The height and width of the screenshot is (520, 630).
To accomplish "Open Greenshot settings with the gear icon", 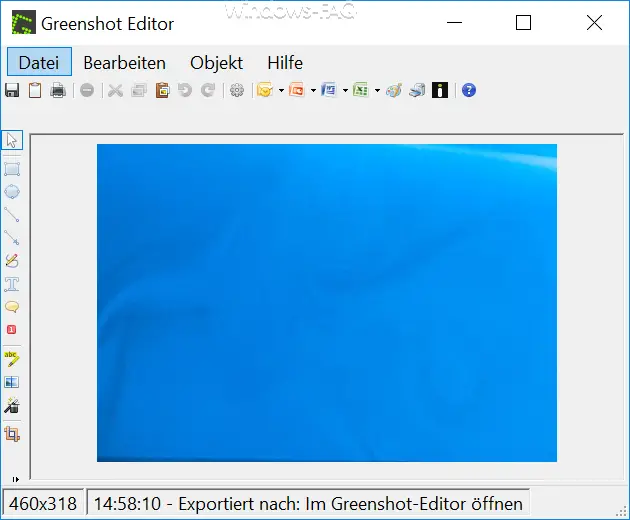I will (237, 90).
